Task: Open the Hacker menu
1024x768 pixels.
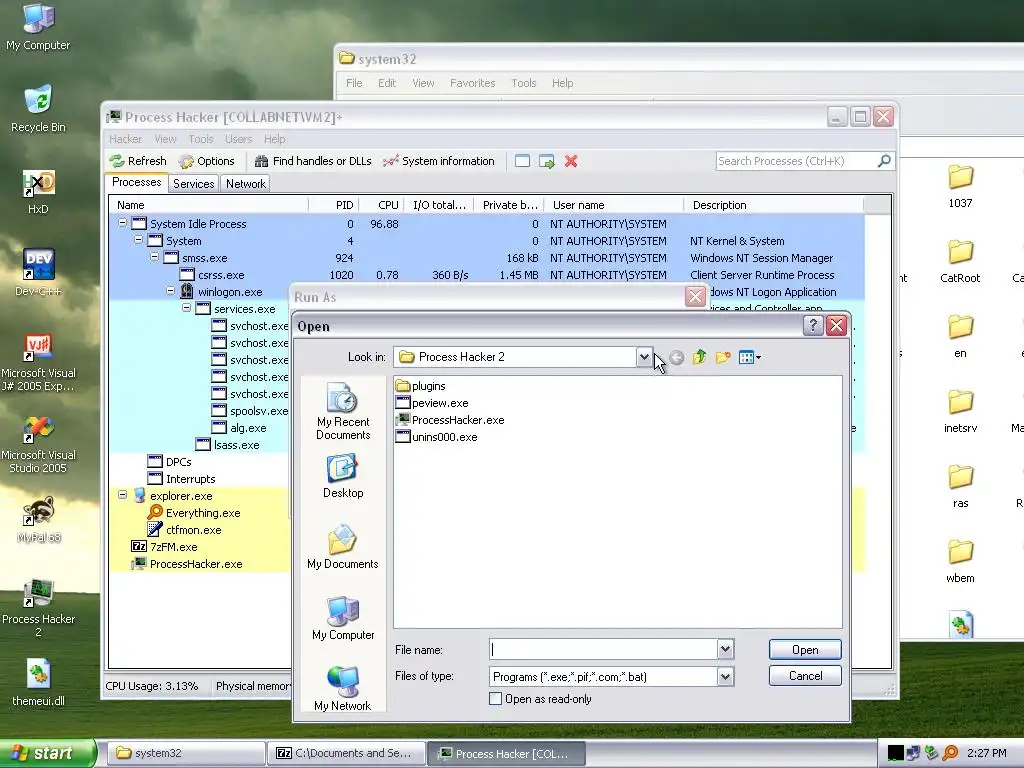Action: (125, 139)
